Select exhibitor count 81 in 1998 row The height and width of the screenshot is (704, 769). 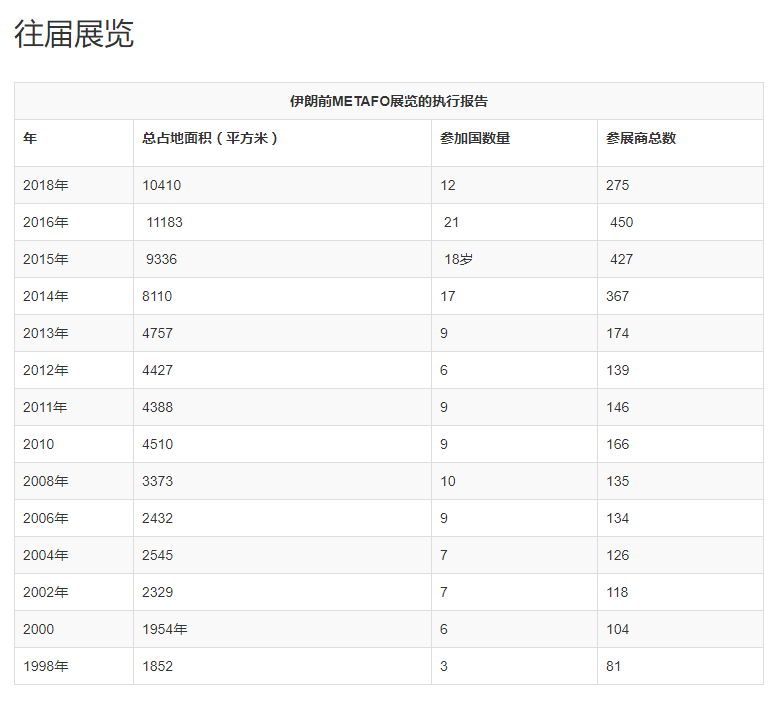(x=614, y=666)
